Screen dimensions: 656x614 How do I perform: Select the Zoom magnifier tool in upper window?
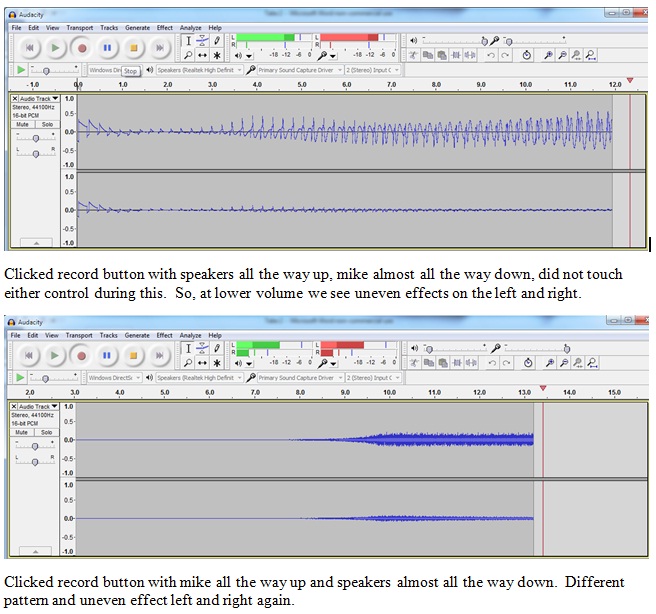[188, 55]
